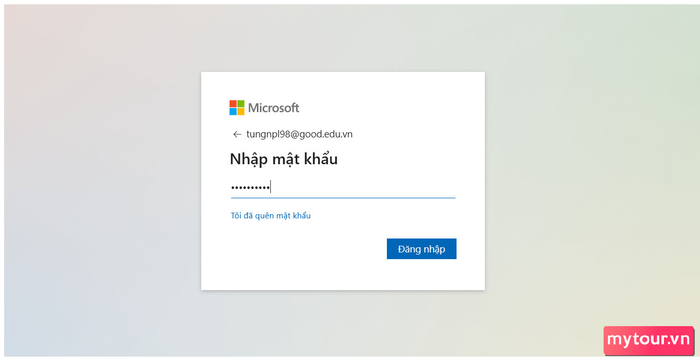Click the "Đăng nhập" sign-in button
Viewport: 700px width, 363px height.
click(421, 249)
